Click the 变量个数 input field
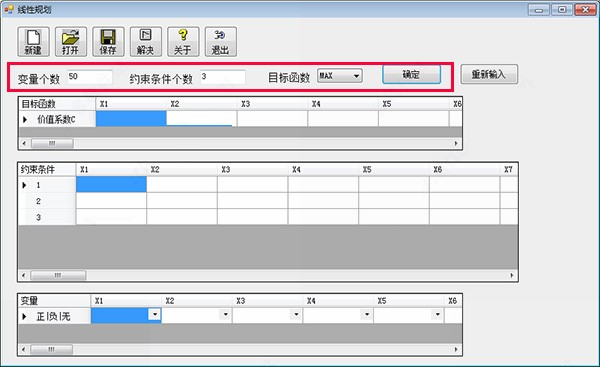Image resolution: width=600 pixels, height=367 pixels. click(x=90, y=77)
